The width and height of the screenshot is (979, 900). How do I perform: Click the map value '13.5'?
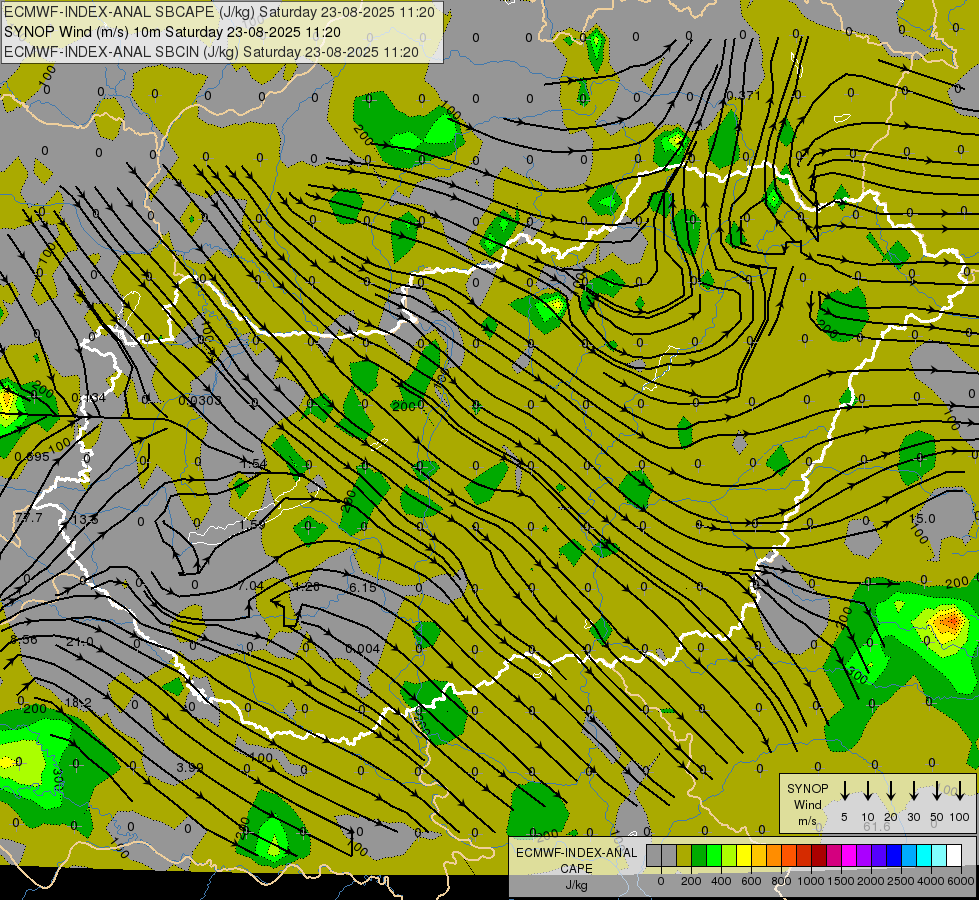pos(85,520)
